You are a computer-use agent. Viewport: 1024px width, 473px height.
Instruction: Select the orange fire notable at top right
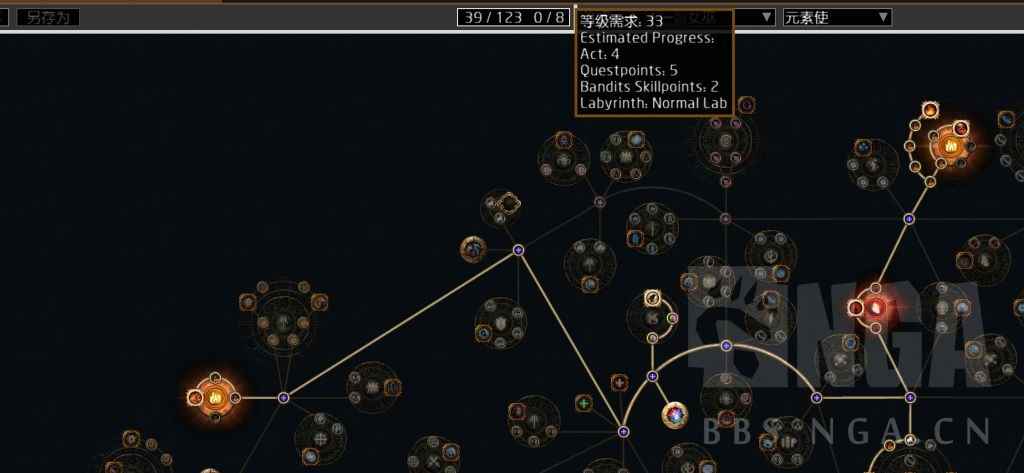948,146
